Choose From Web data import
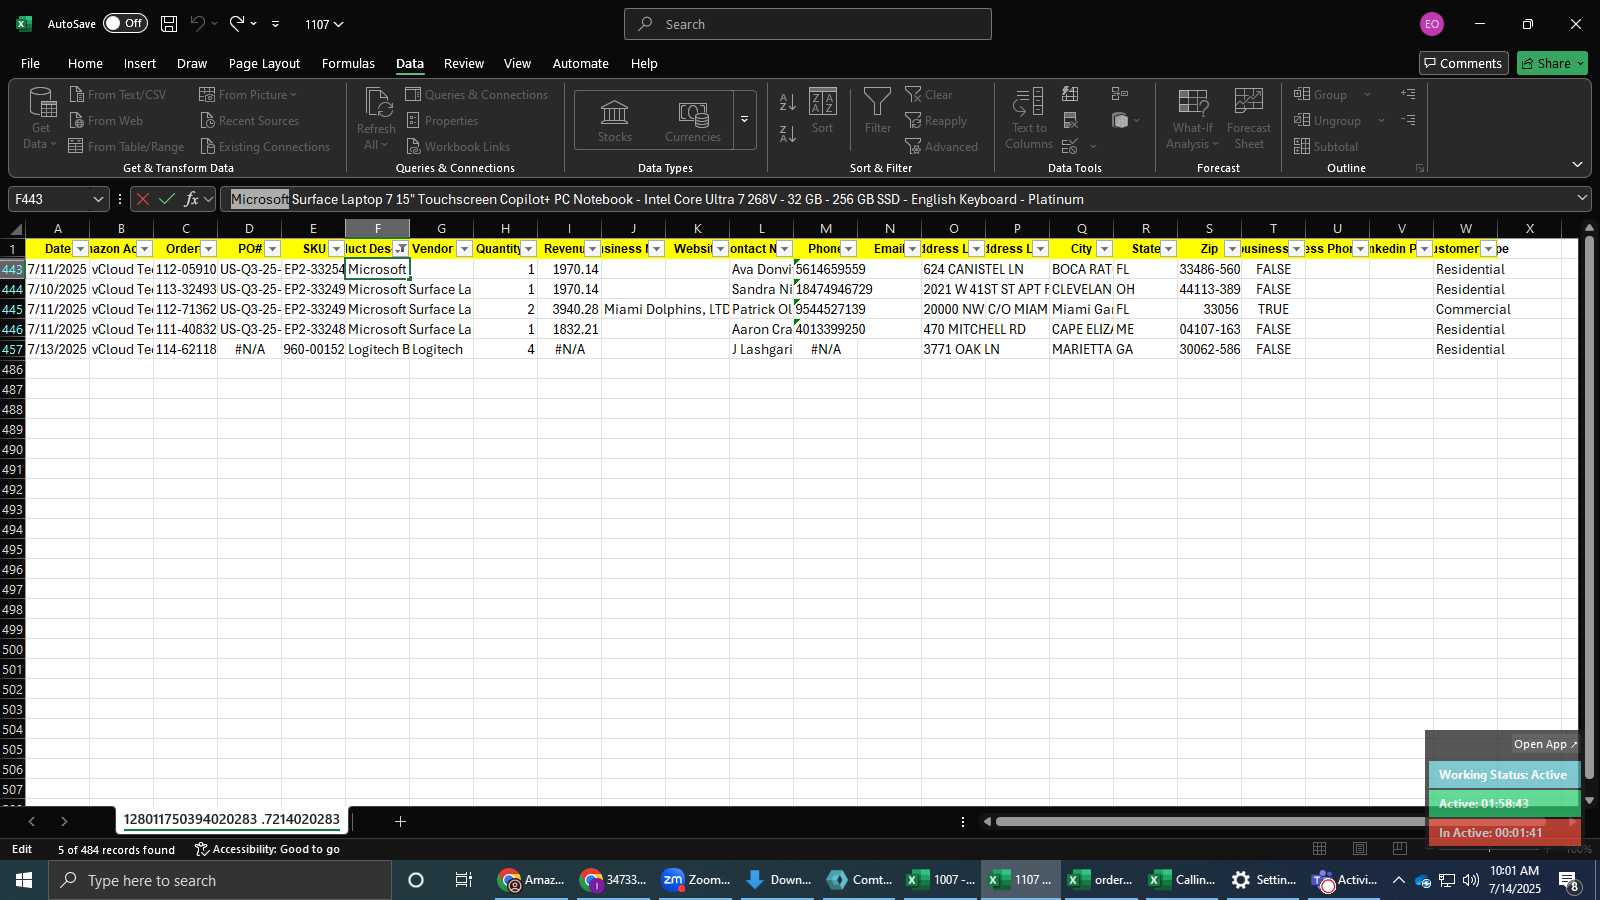 point(106,120)
